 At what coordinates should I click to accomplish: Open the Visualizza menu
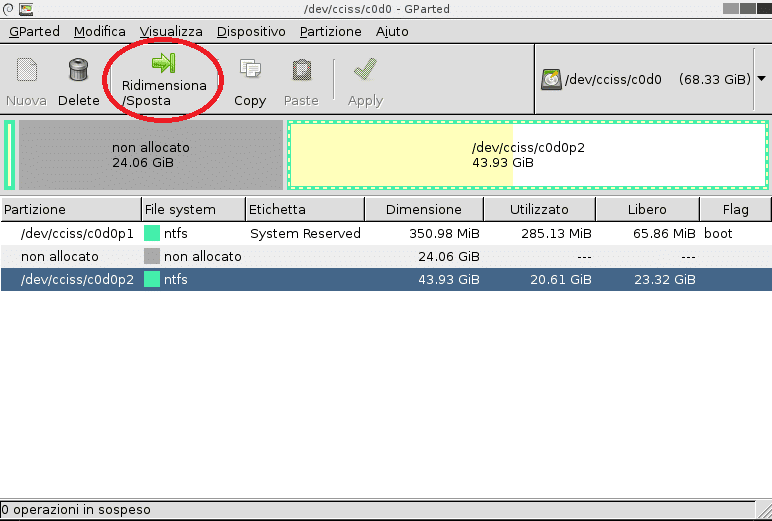coord(171,32)
